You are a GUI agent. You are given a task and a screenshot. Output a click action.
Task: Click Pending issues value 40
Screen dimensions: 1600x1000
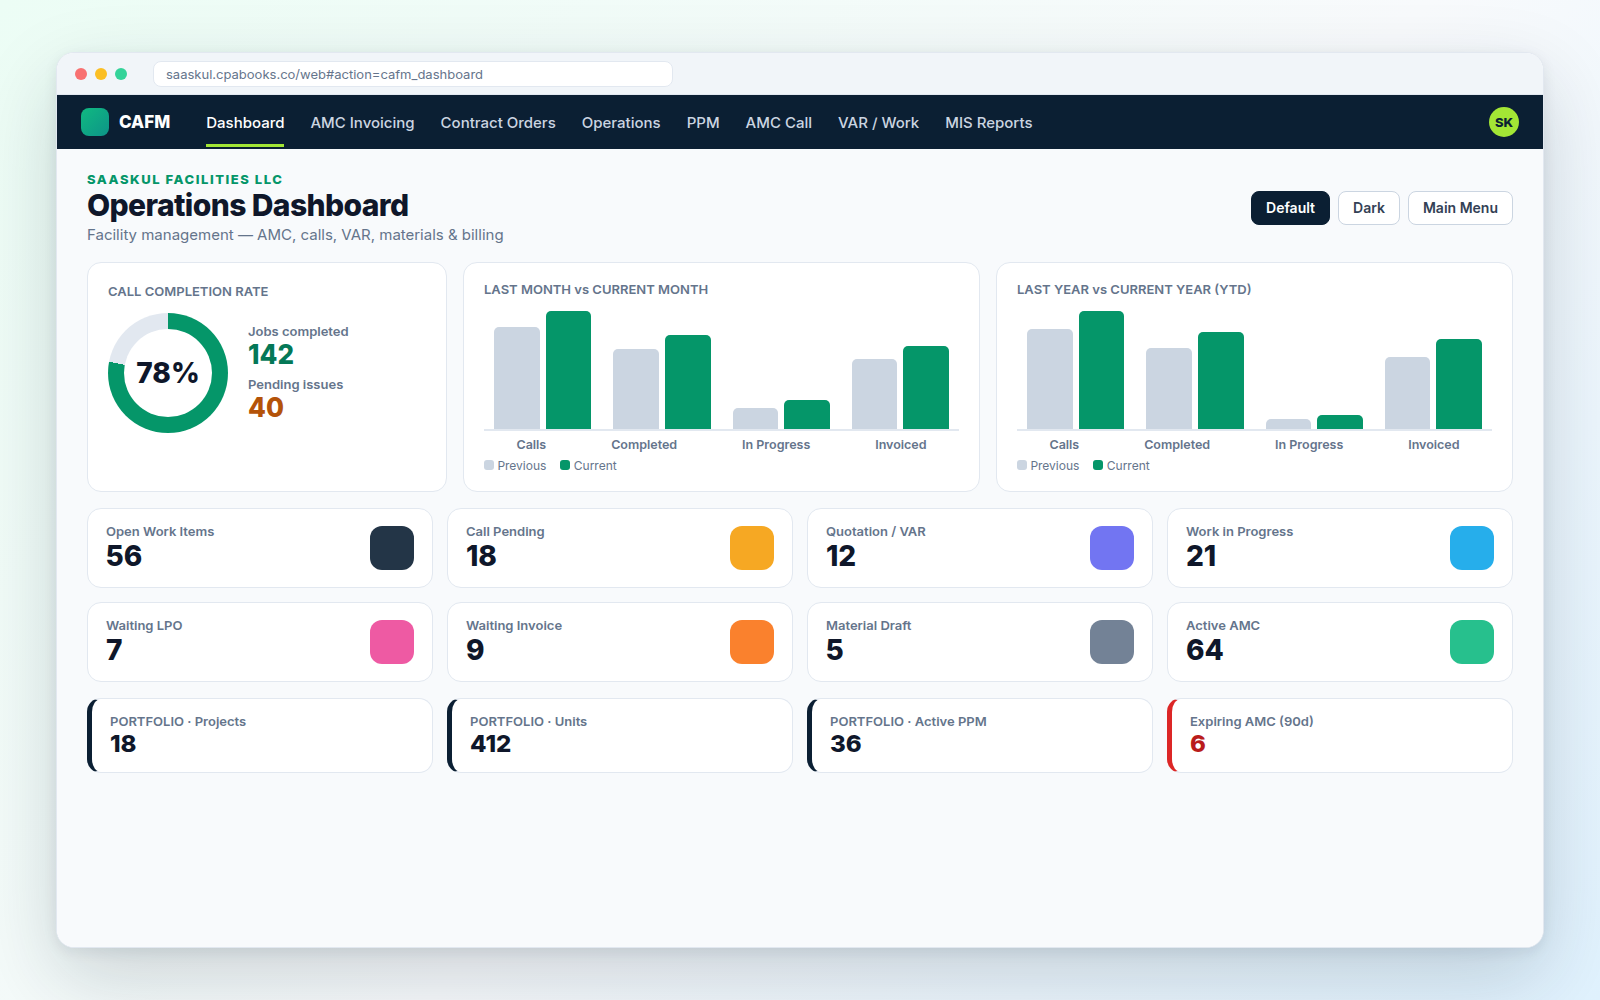pos(266,408)
